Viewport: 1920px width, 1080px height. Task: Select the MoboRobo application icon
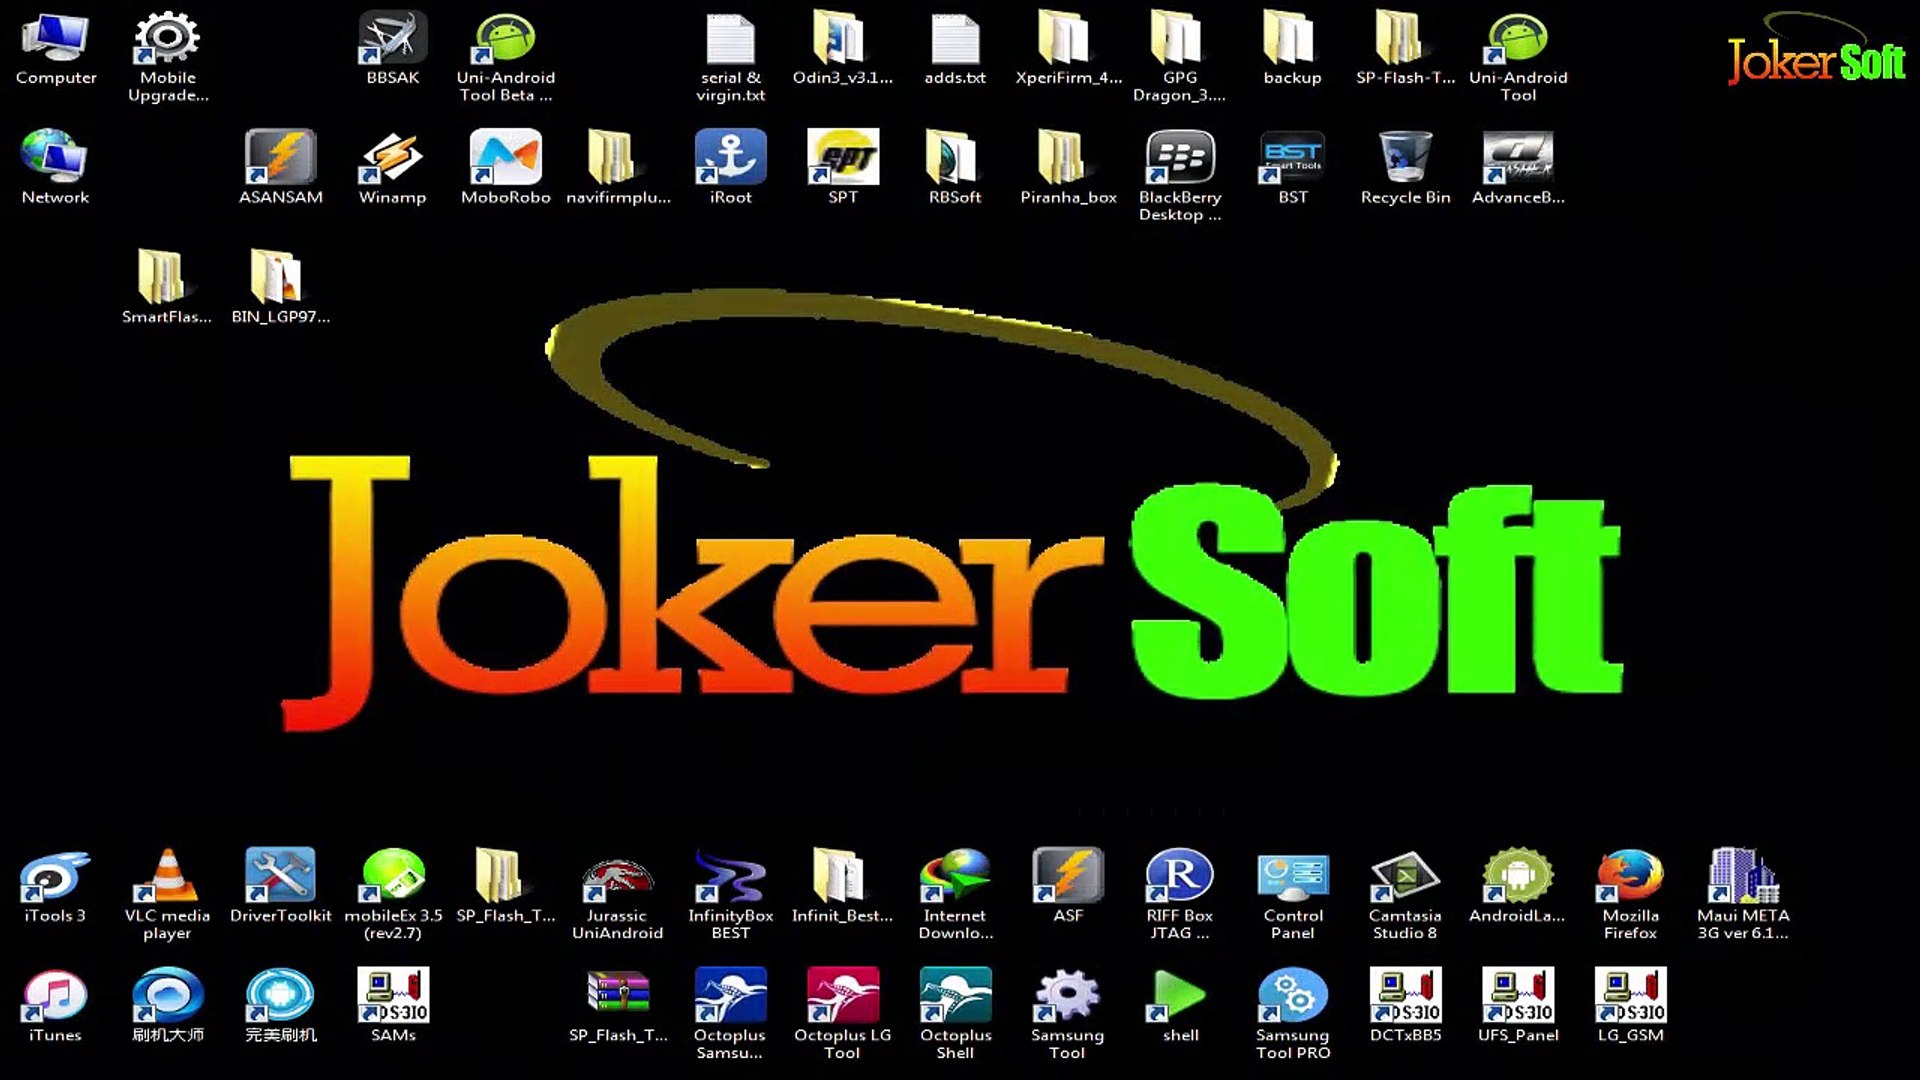[x=505, y=158]
